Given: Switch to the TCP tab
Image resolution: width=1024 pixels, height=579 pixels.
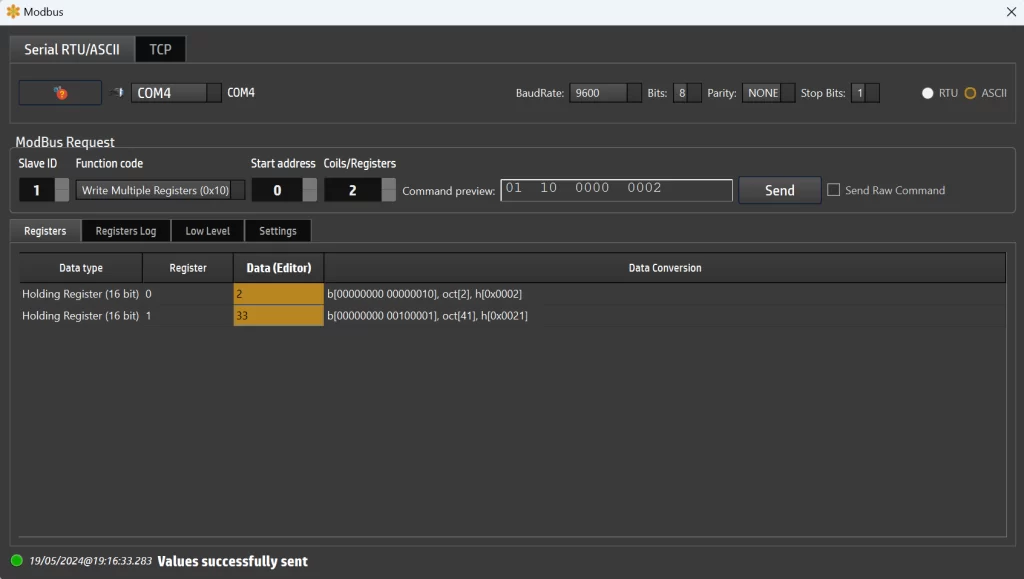Looking at the screenshot, I should point(160,49).
